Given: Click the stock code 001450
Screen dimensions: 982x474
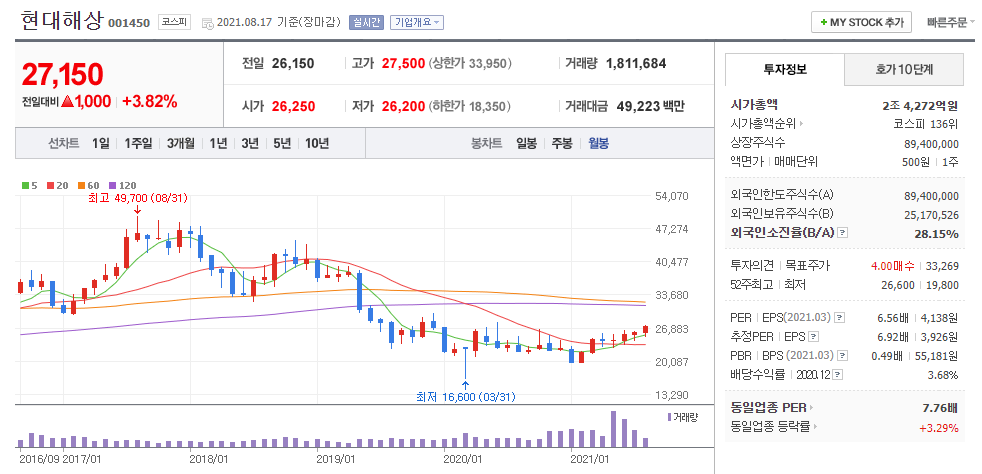Looking at the screenshot, I should [x=129, y=23].
